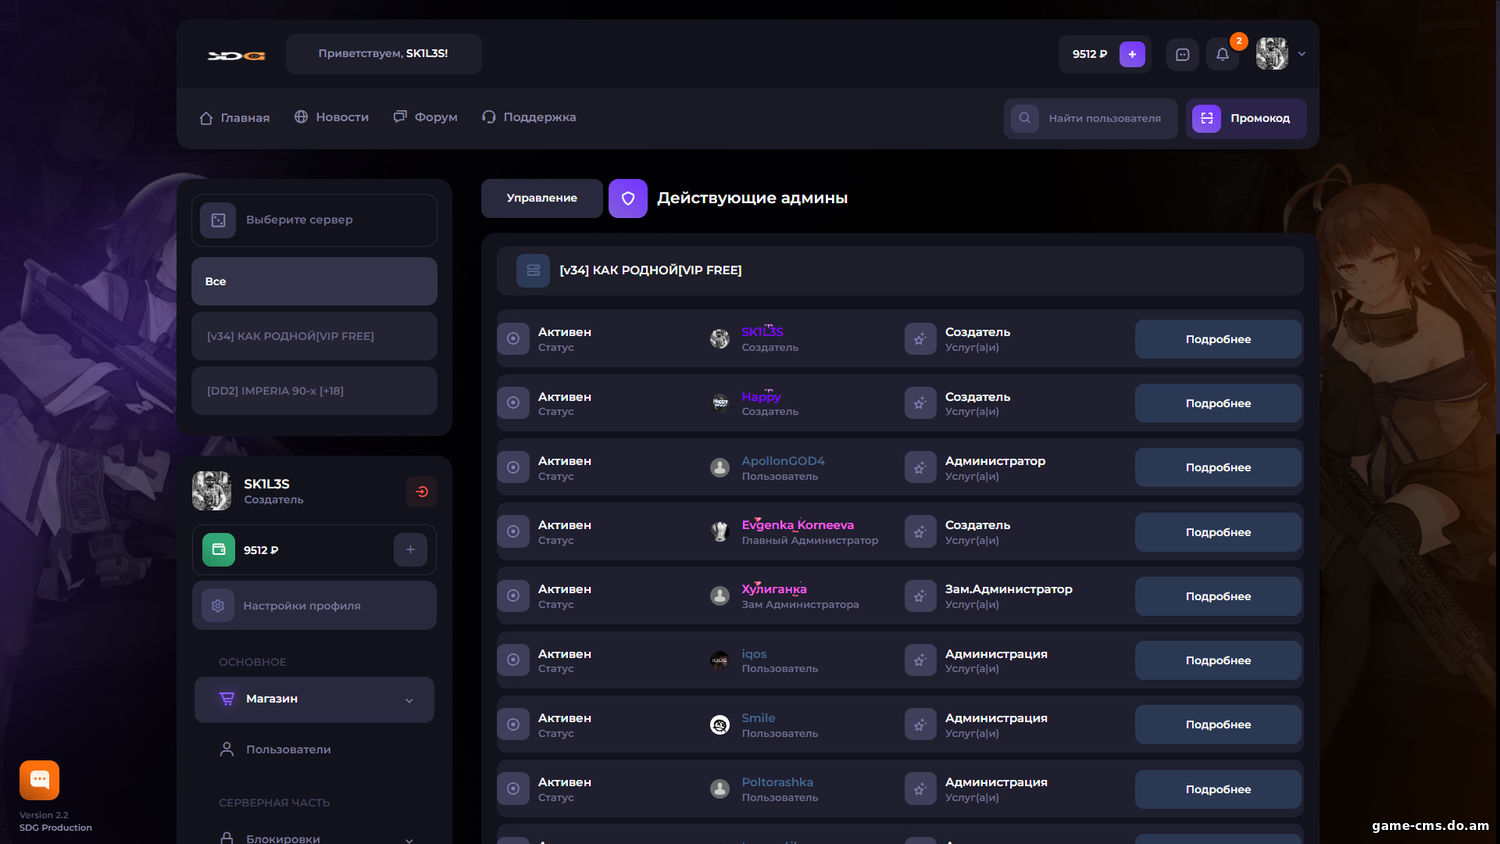The height and width of the screenshot is (844, 1500).
Task: Open the notifications bell icon
Action: pos(1222,54)
